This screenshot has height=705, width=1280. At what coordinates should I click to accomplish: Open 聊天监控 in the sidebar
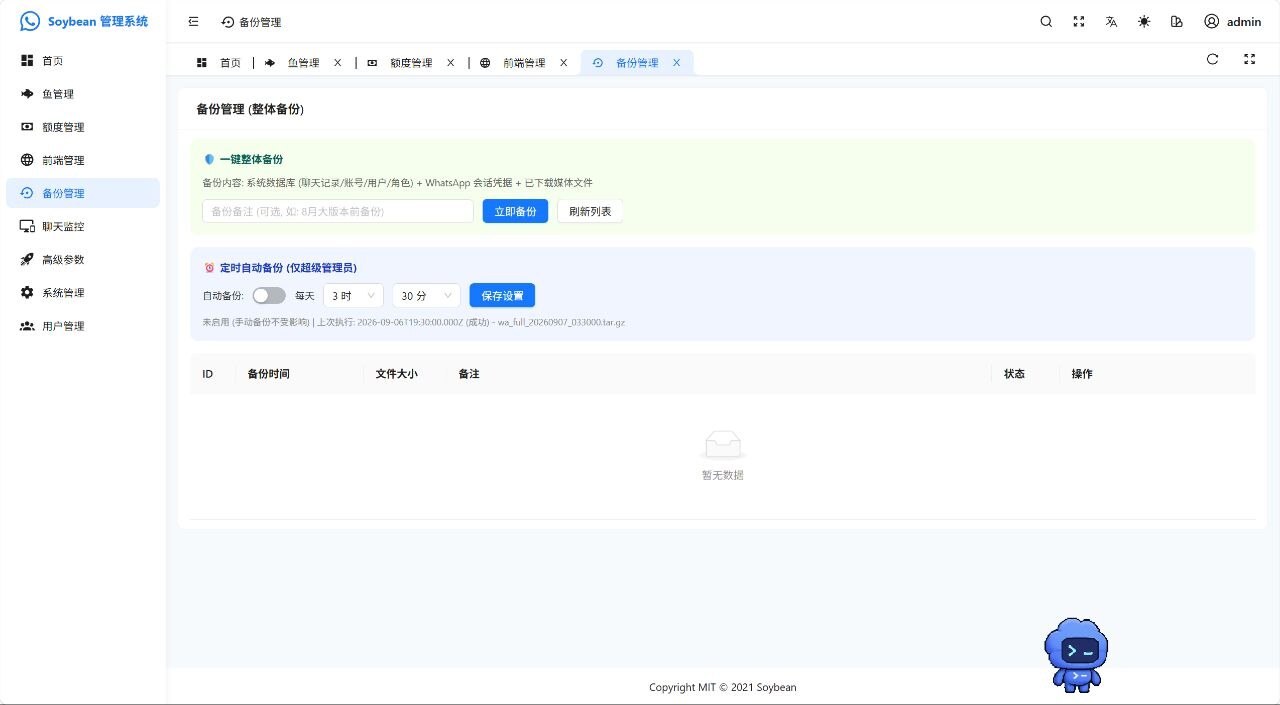coord(83,226)
